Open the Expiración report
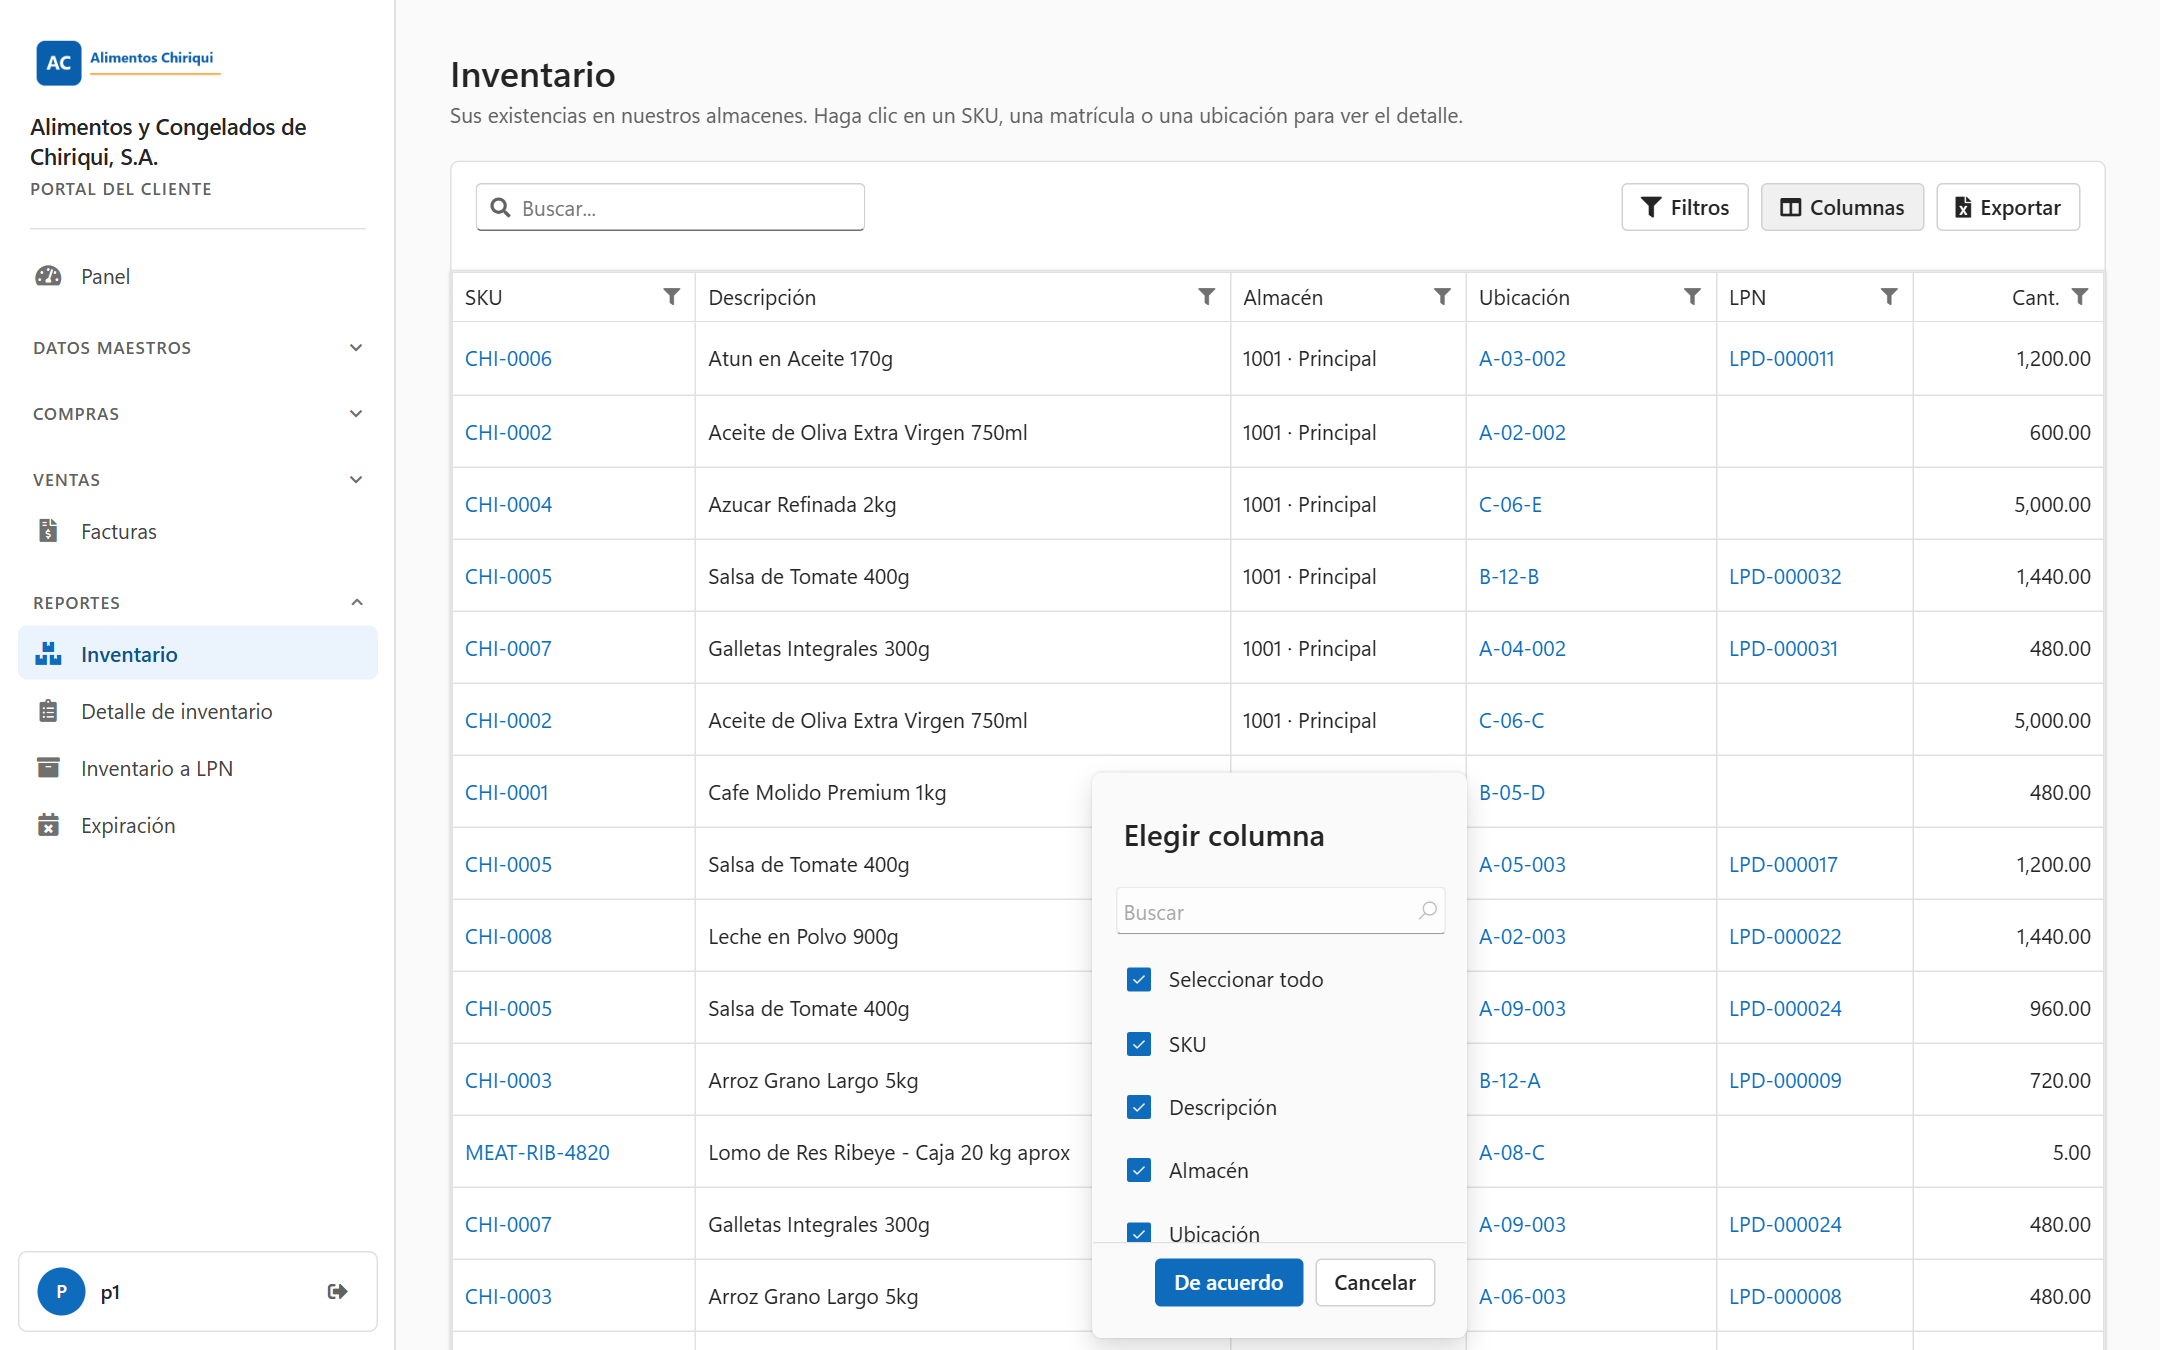Viewport: 2160px width, 1350px height. (x=198, y=825)
